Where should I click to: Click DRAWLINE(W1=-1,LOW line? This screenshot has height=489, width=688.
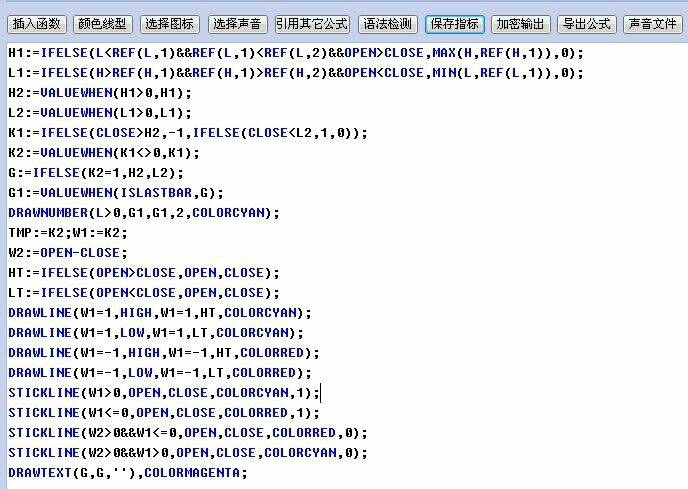pos(160,373)
